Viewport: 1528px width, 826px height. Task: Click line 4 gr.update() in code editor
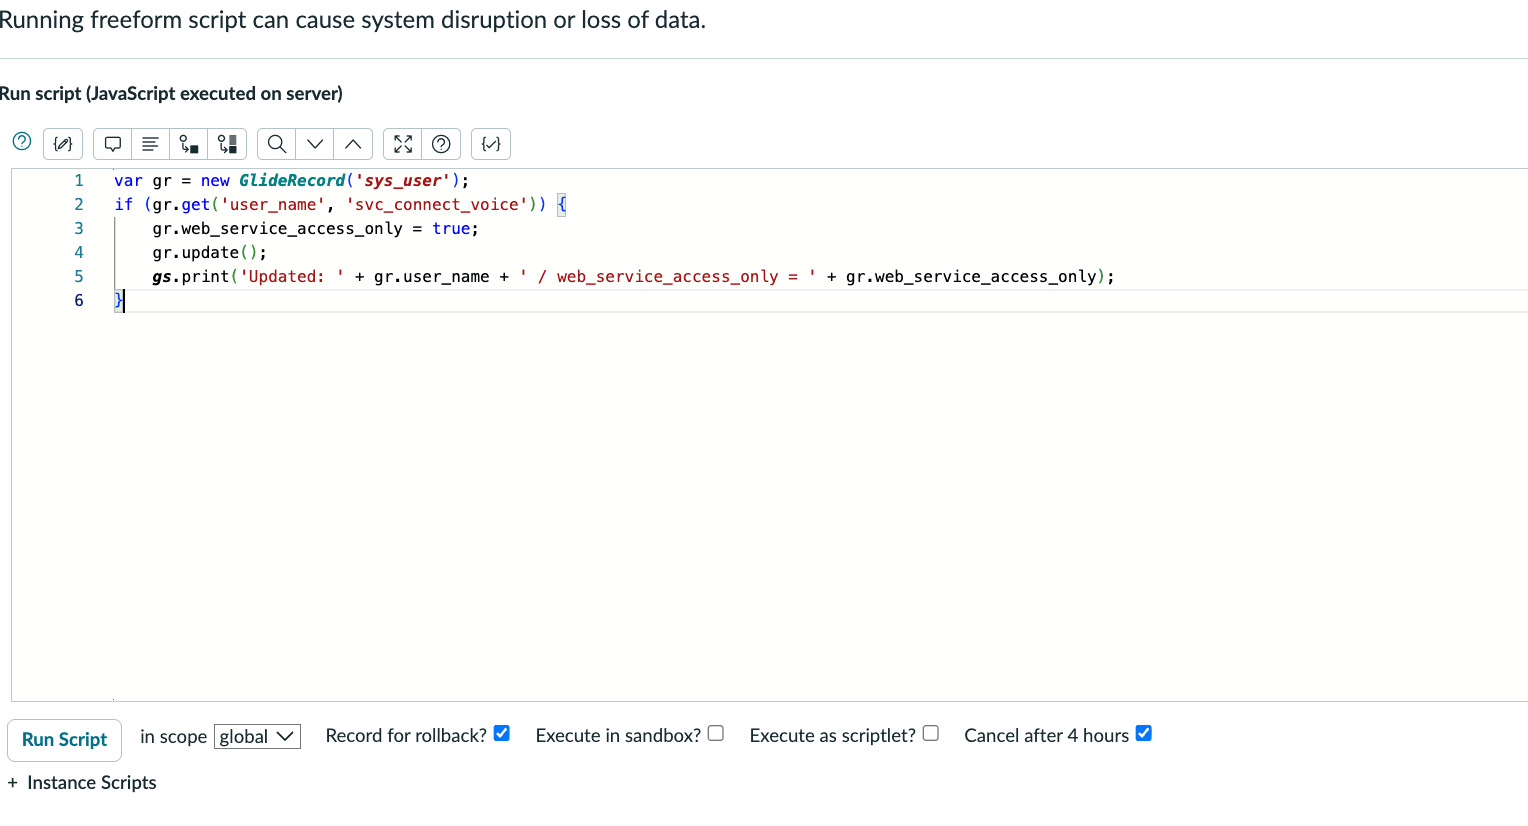(210, 253)
